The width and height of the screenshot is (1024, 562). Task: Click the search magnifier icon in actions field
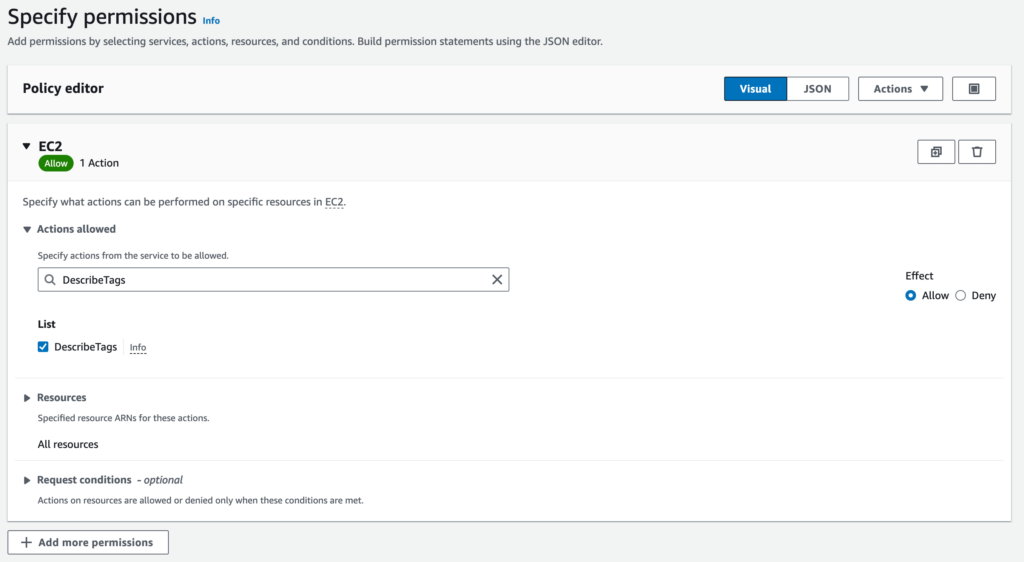coord(50,279)
